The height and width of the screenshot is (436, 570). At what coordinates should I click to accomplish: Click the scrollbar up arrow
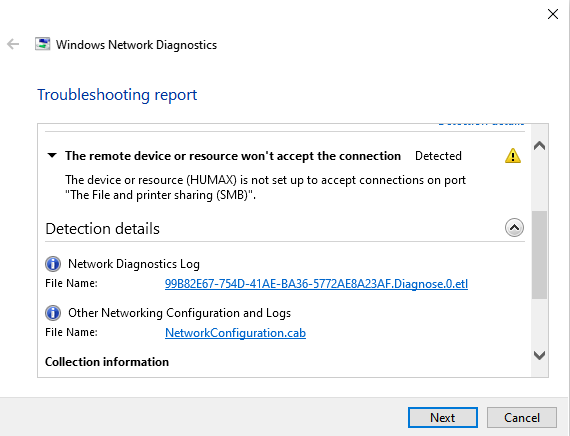(x=539, y=146)
